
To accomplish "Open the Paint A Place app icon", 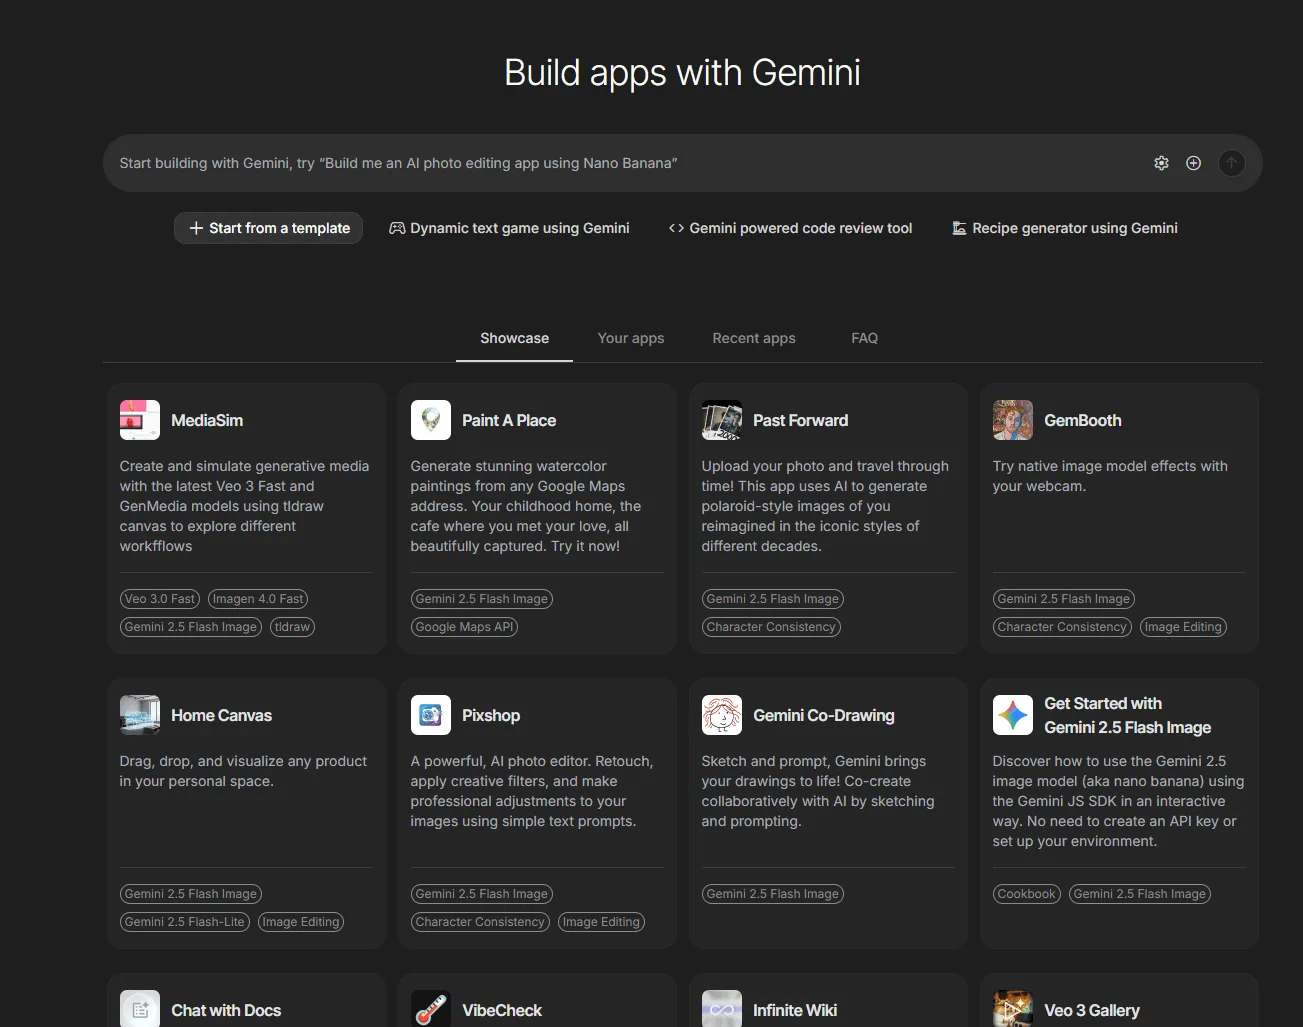I will pyautogui.click(x=431, y=420).
